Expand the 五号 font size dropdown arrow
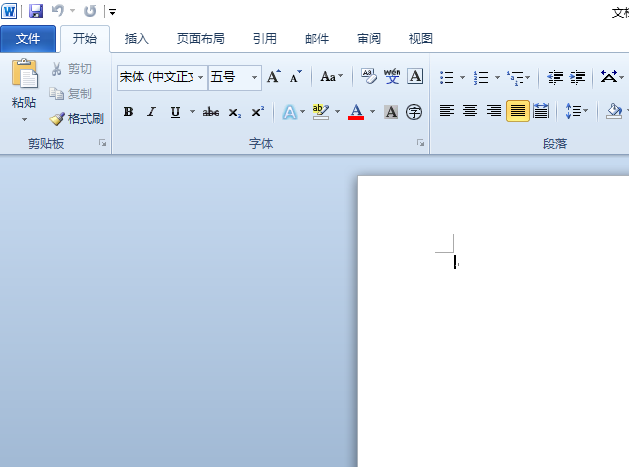Image resolution: width=629 pixels, height=467 pixels. pos(254,77)
